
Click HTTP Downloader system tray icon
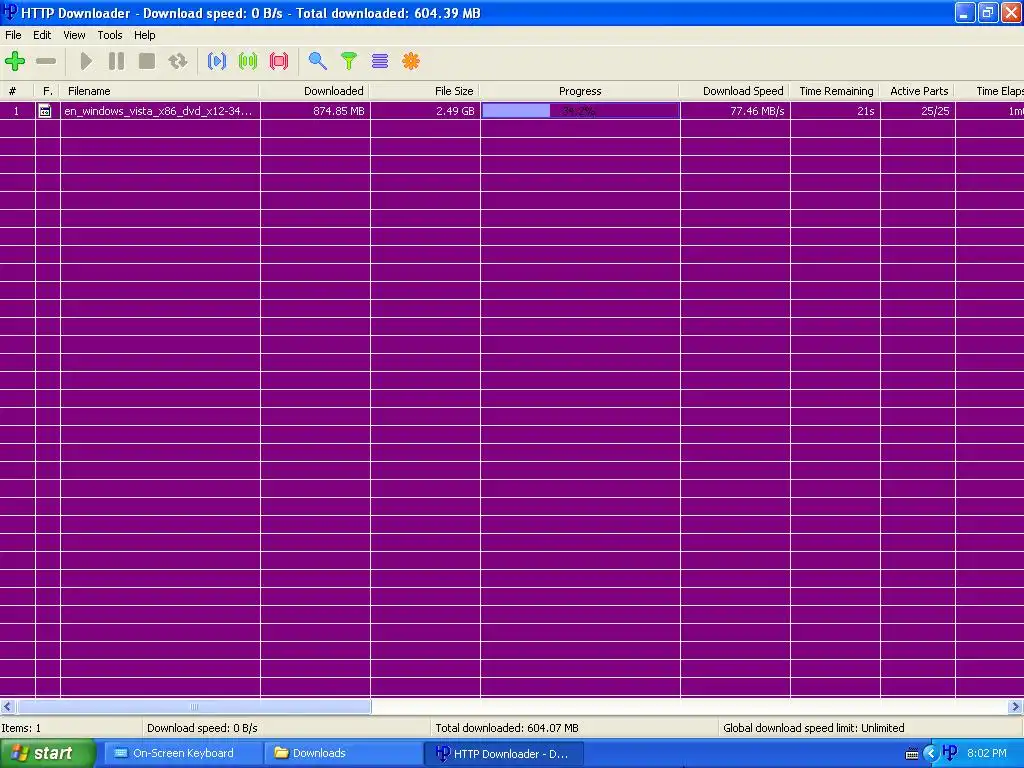pyautogui.click(x=950, y=754)
